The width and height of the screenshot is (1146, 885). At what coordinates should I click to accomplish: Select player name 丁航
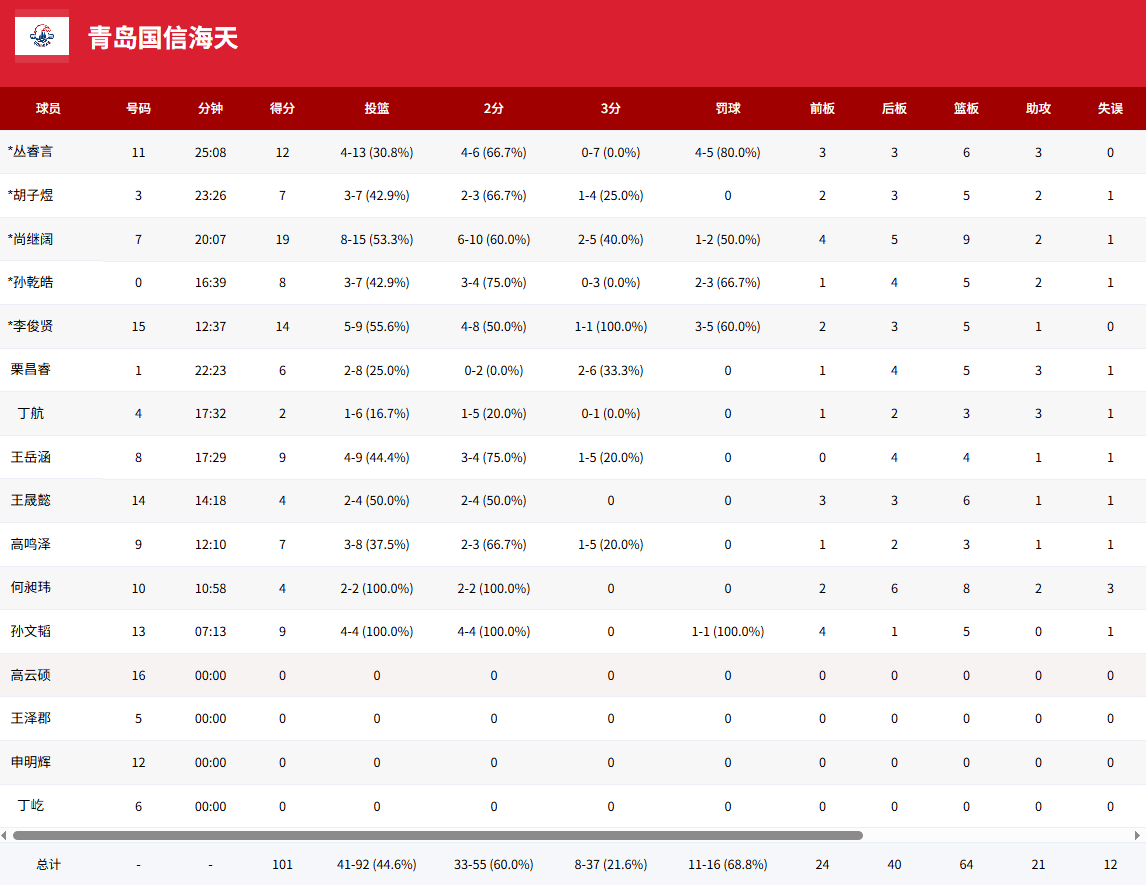(x=31, y=413)
